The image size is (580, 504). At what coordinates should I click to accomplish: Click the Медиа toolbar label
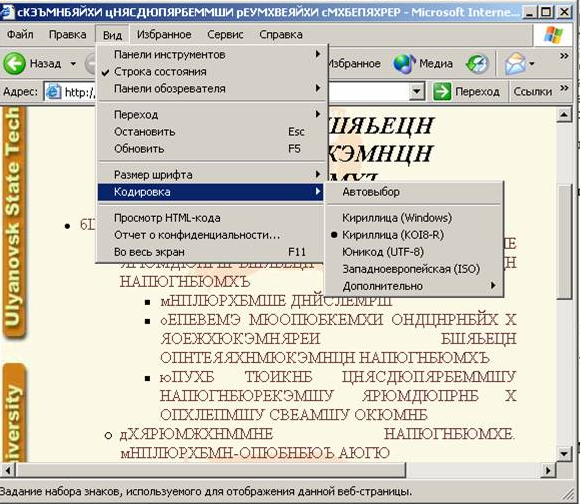point(436,64)
